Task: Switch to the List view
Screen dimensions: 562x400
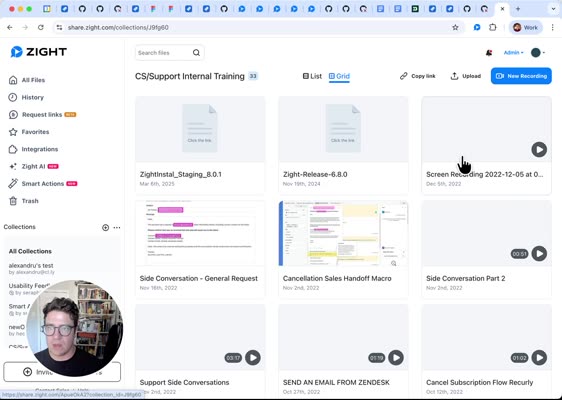Action: pyautogui.click(x=312, y=76)
